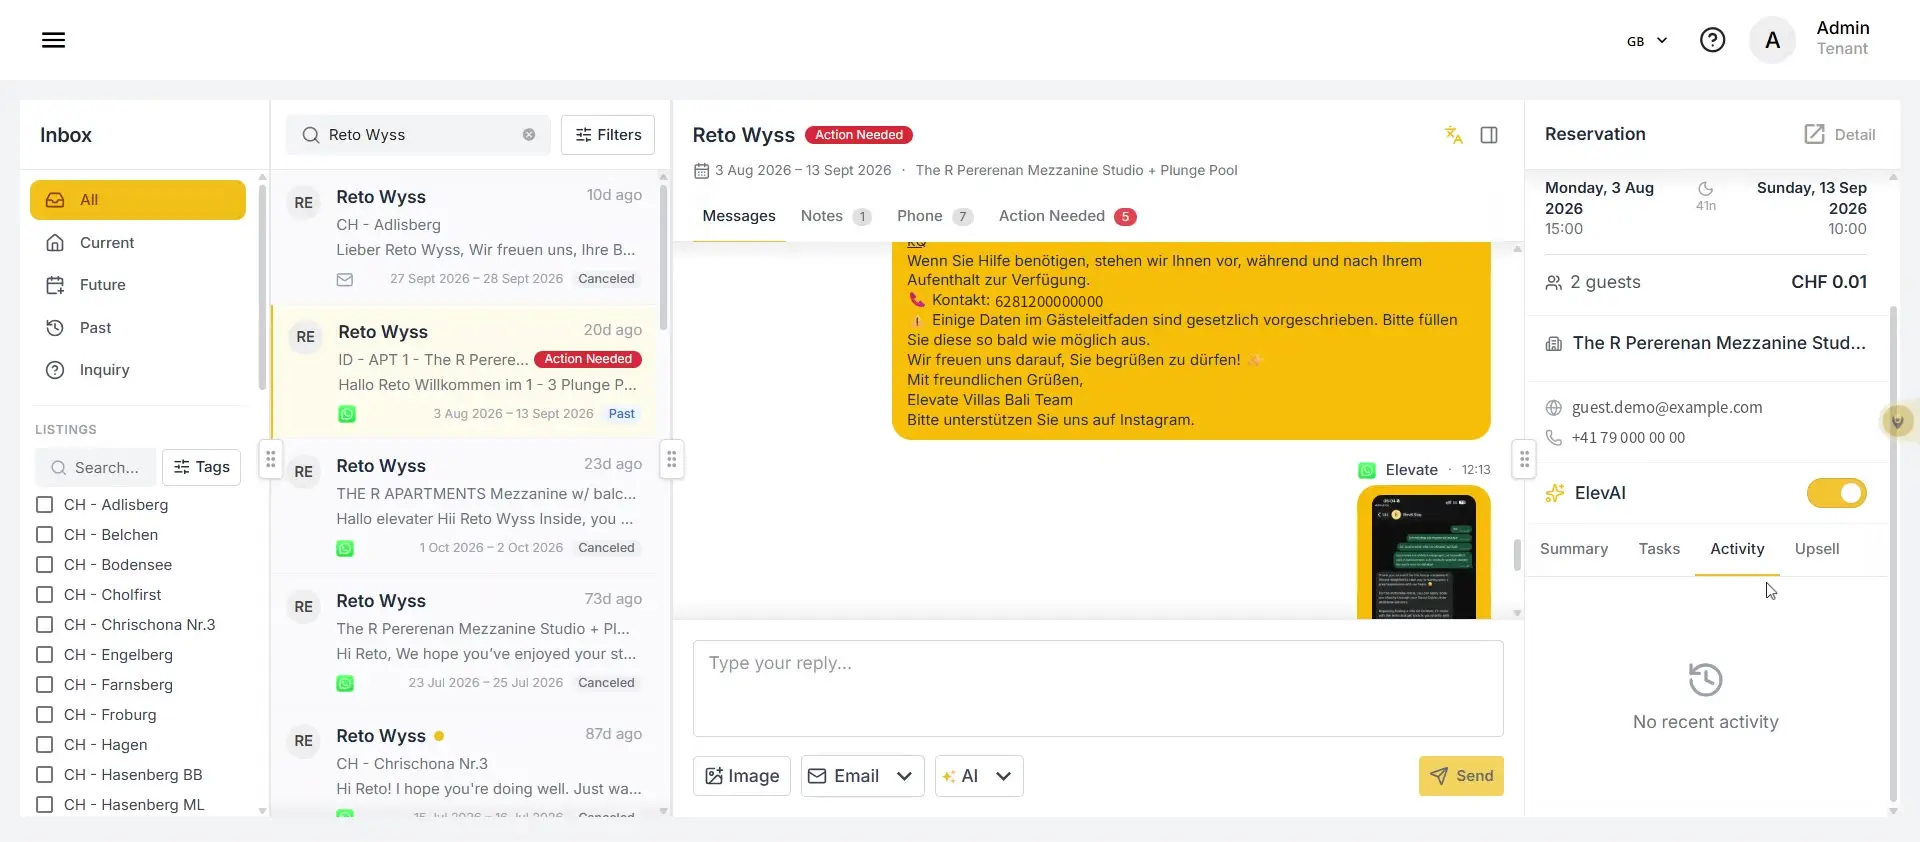This screenshot has width=1920, height=842.
Task: Switch to the Phone tab
Action: [x=934, y=216]
